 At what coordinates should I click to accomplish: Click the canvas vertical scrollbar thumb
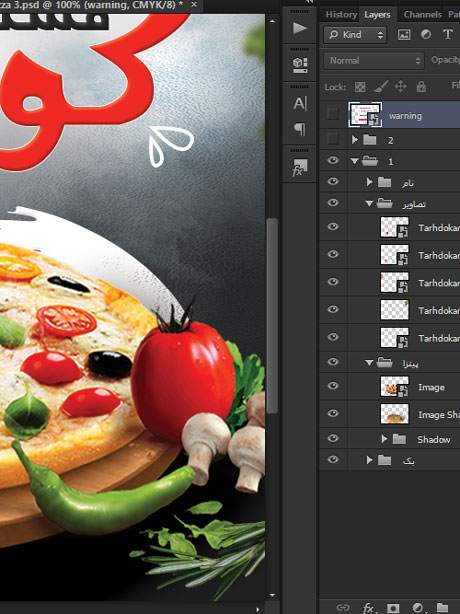click(272, 316)
